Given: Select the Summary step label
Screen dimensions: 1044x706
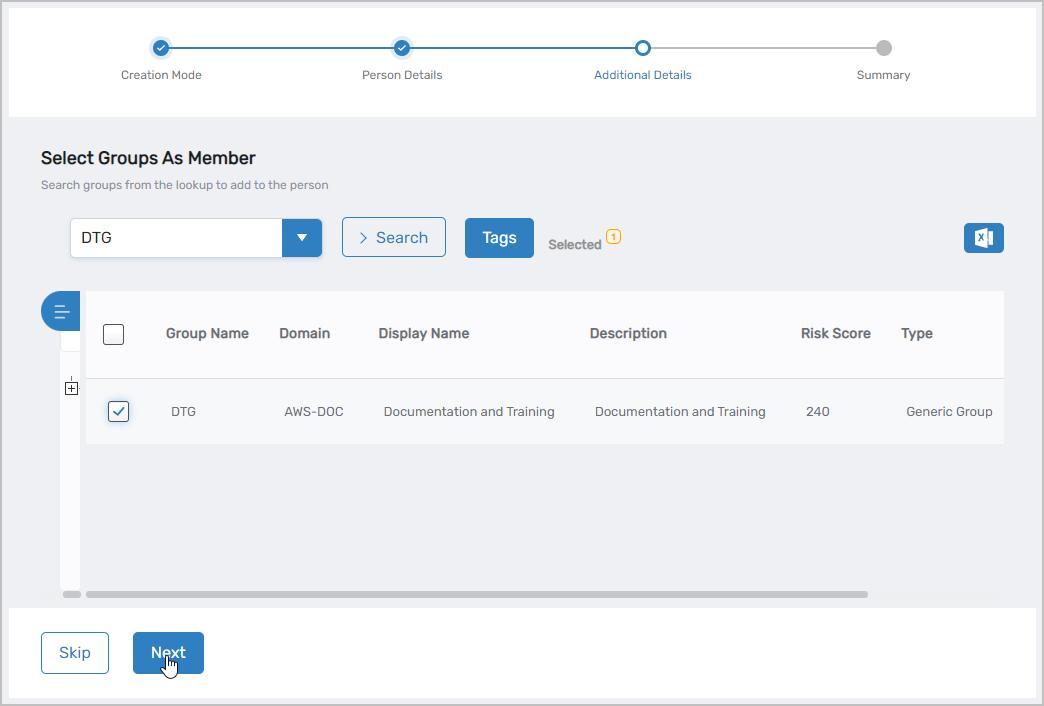Looking at the screenshot, I should pyautogui.click(x=883, y=74).
